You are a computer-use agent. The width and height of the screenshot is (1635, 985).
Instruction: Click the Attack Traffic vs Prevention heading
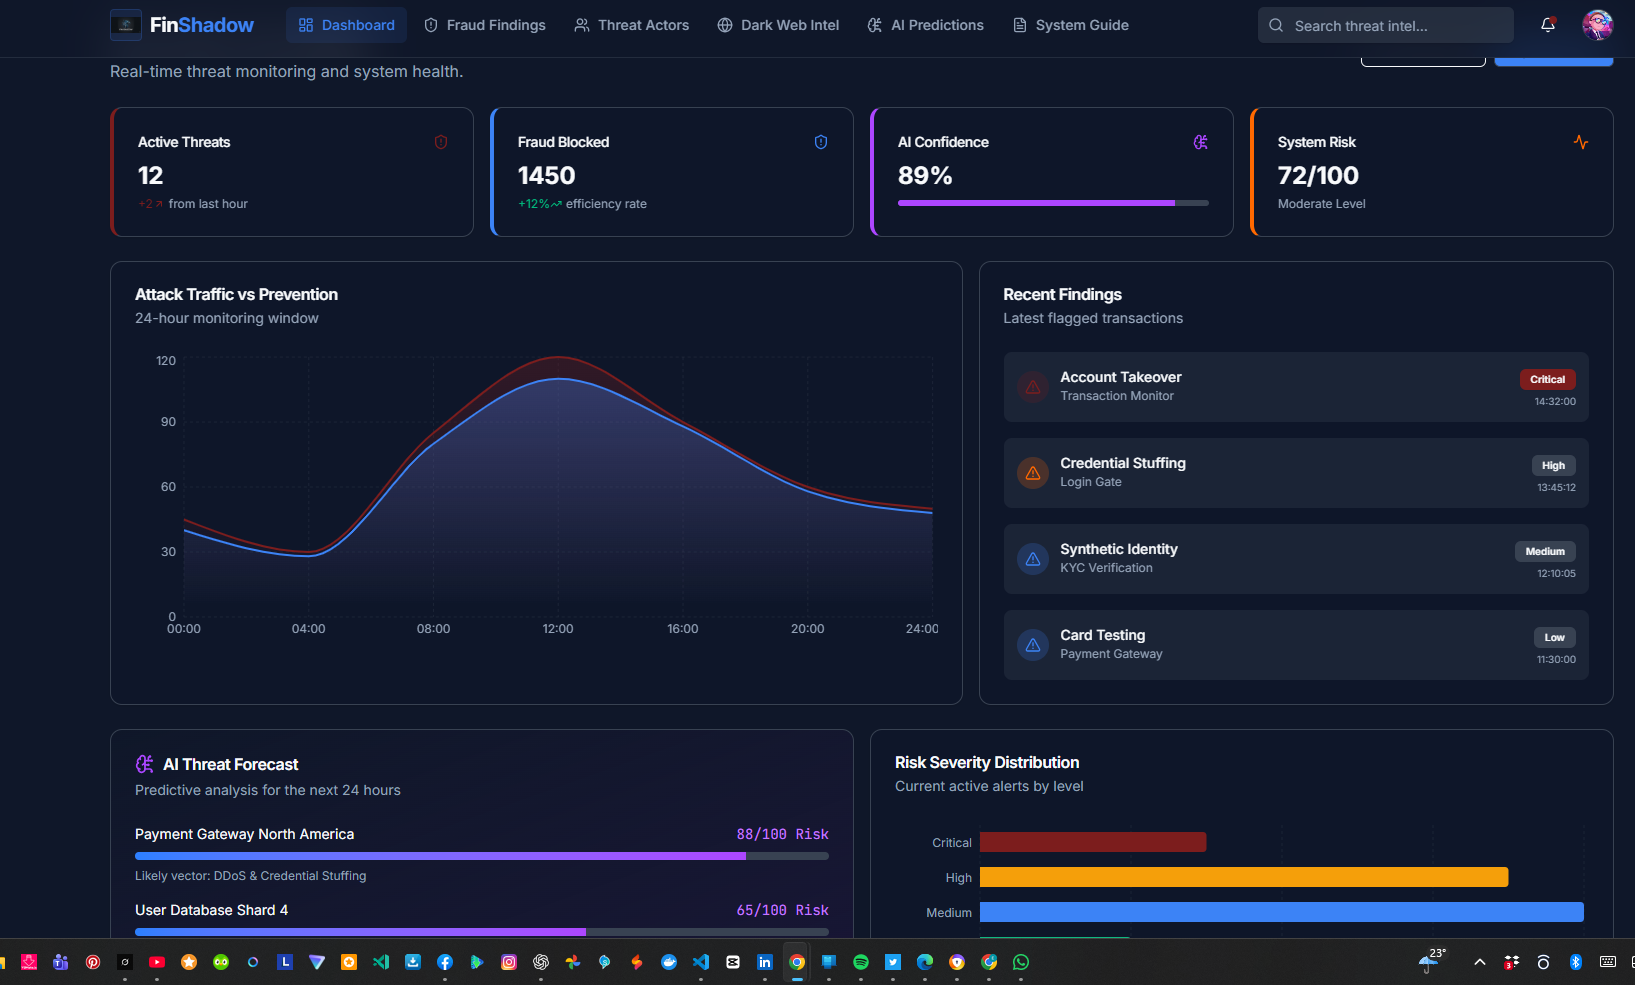click(x=236, y=294)
